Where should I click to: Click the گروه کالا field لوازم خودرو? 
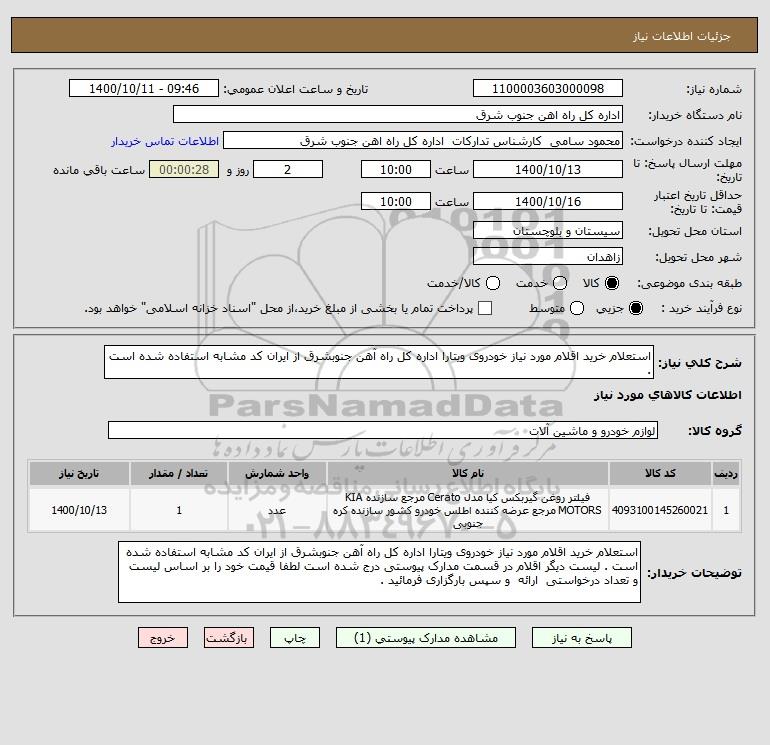click(383, 430)
